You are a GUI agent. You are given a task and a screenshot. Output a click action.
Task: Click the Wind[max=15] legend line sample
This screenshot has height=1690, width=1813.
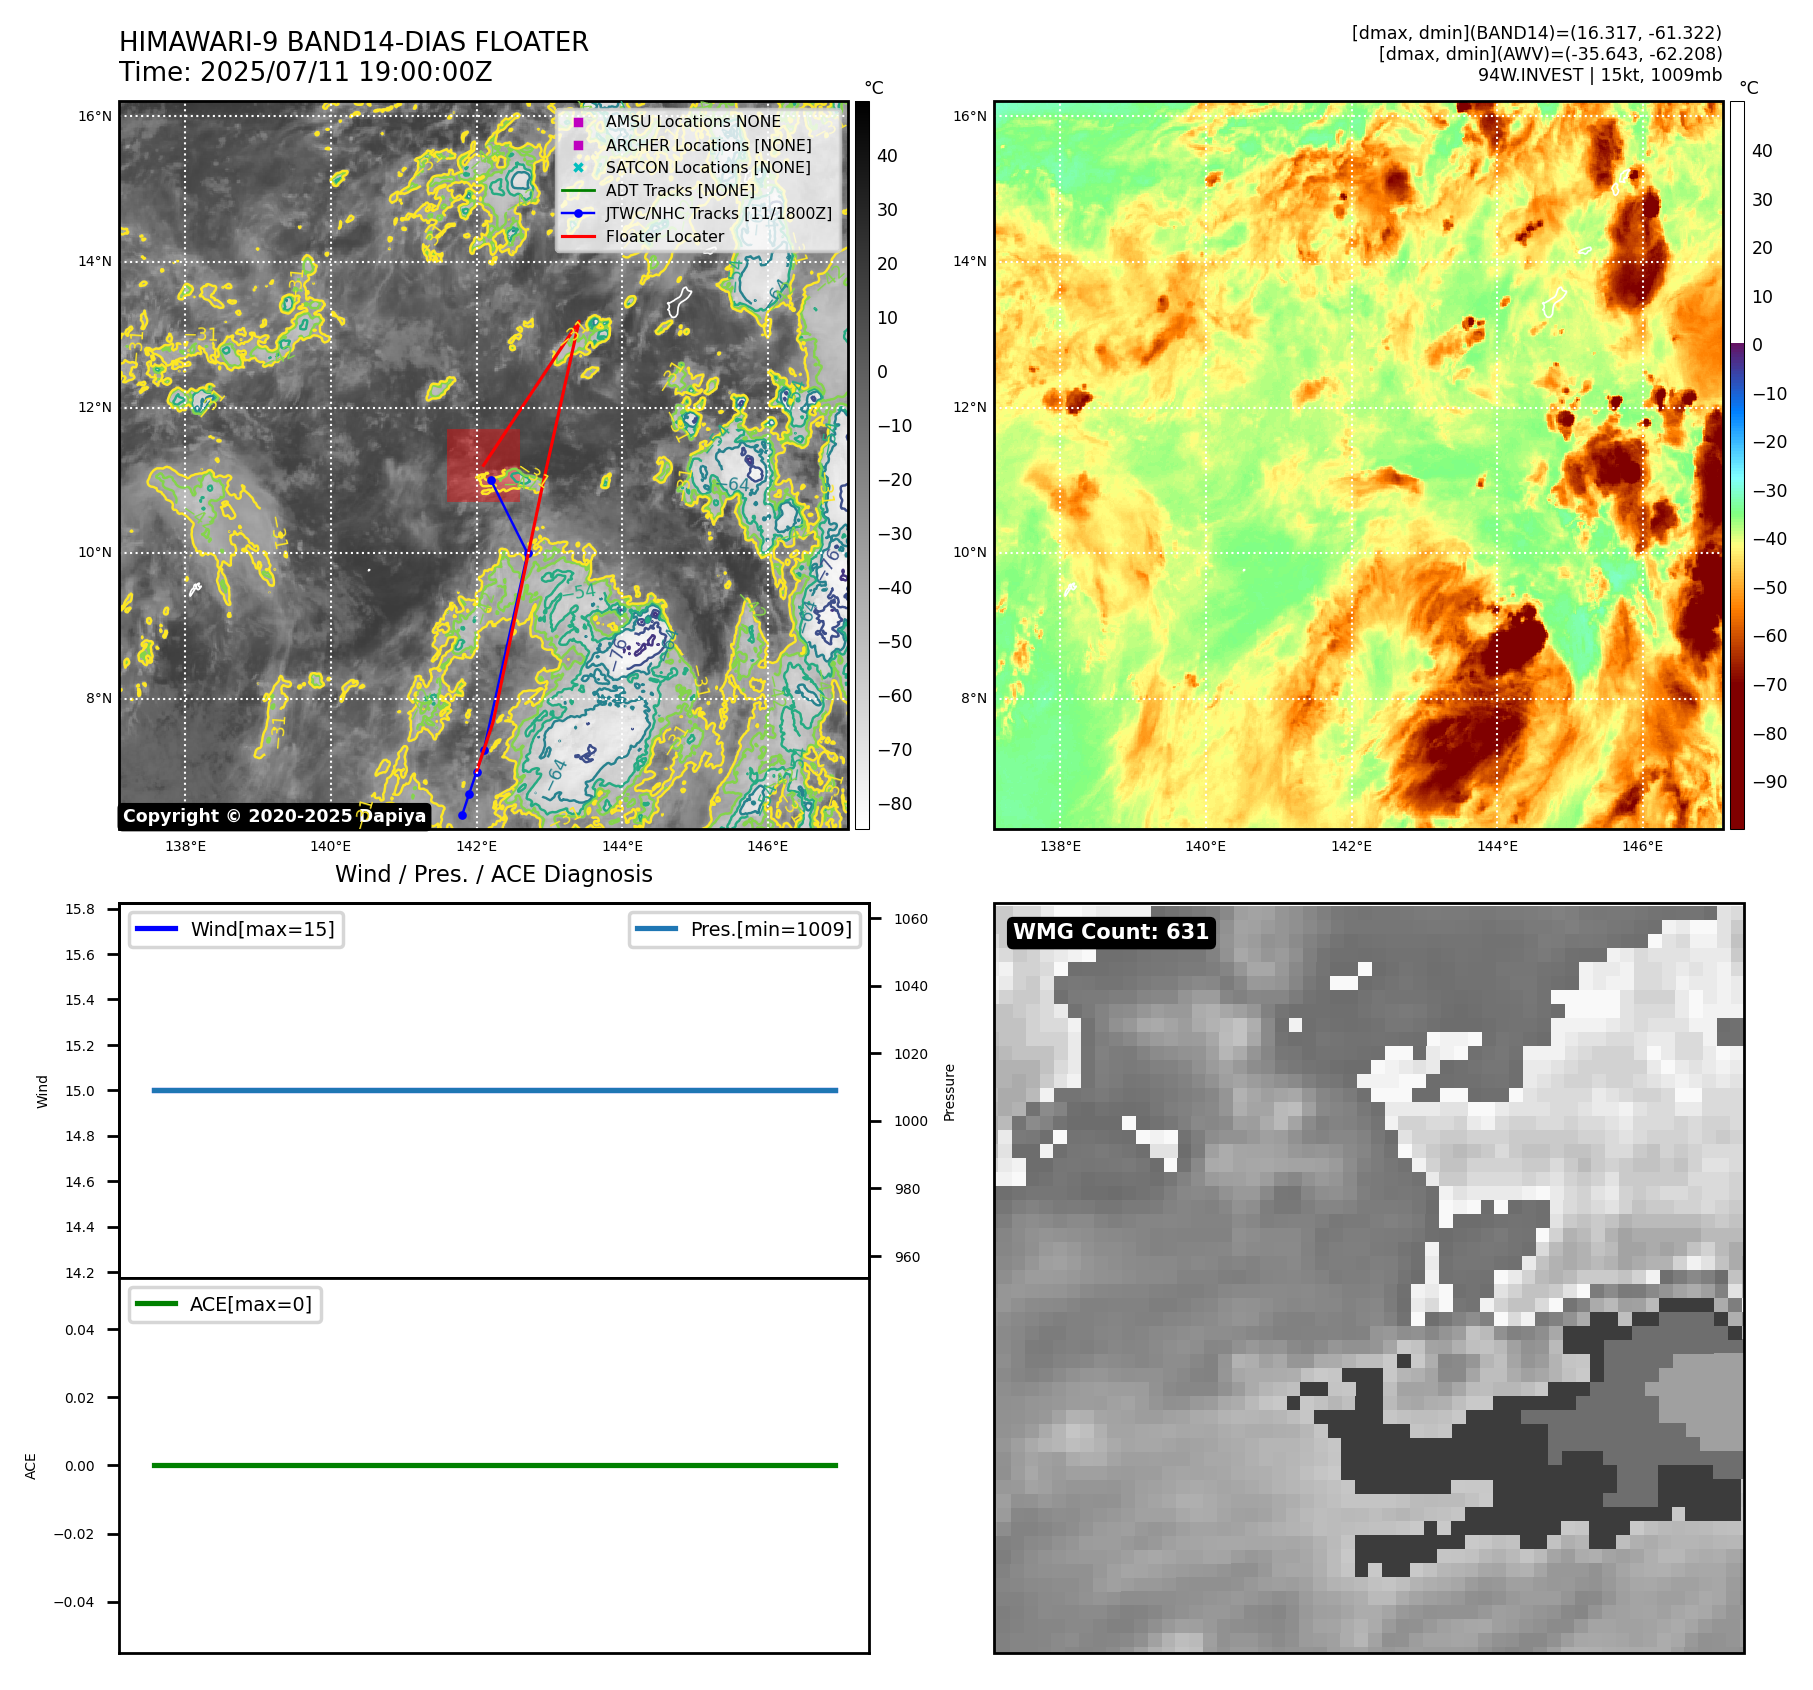(156, 929)
